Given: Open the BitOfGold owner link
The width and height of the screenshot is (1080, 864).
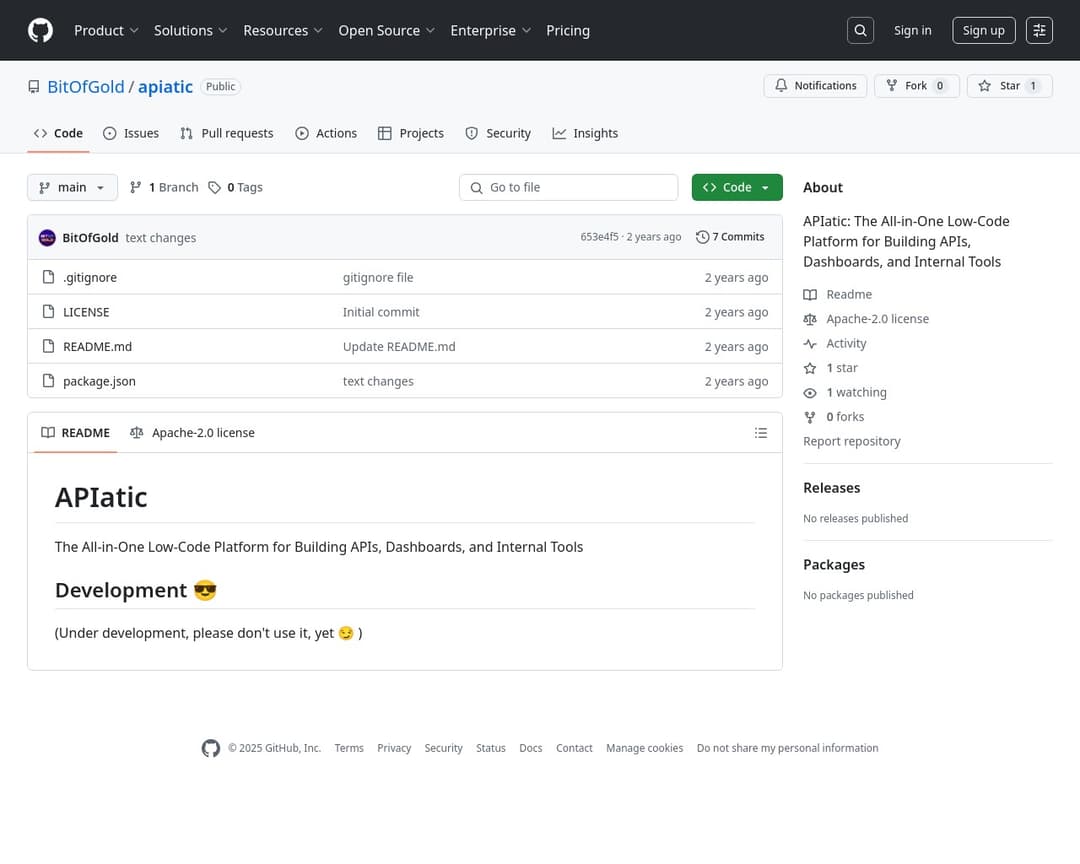Looking at the screenshot, I should pyautogui.click(x=86, y=87).
